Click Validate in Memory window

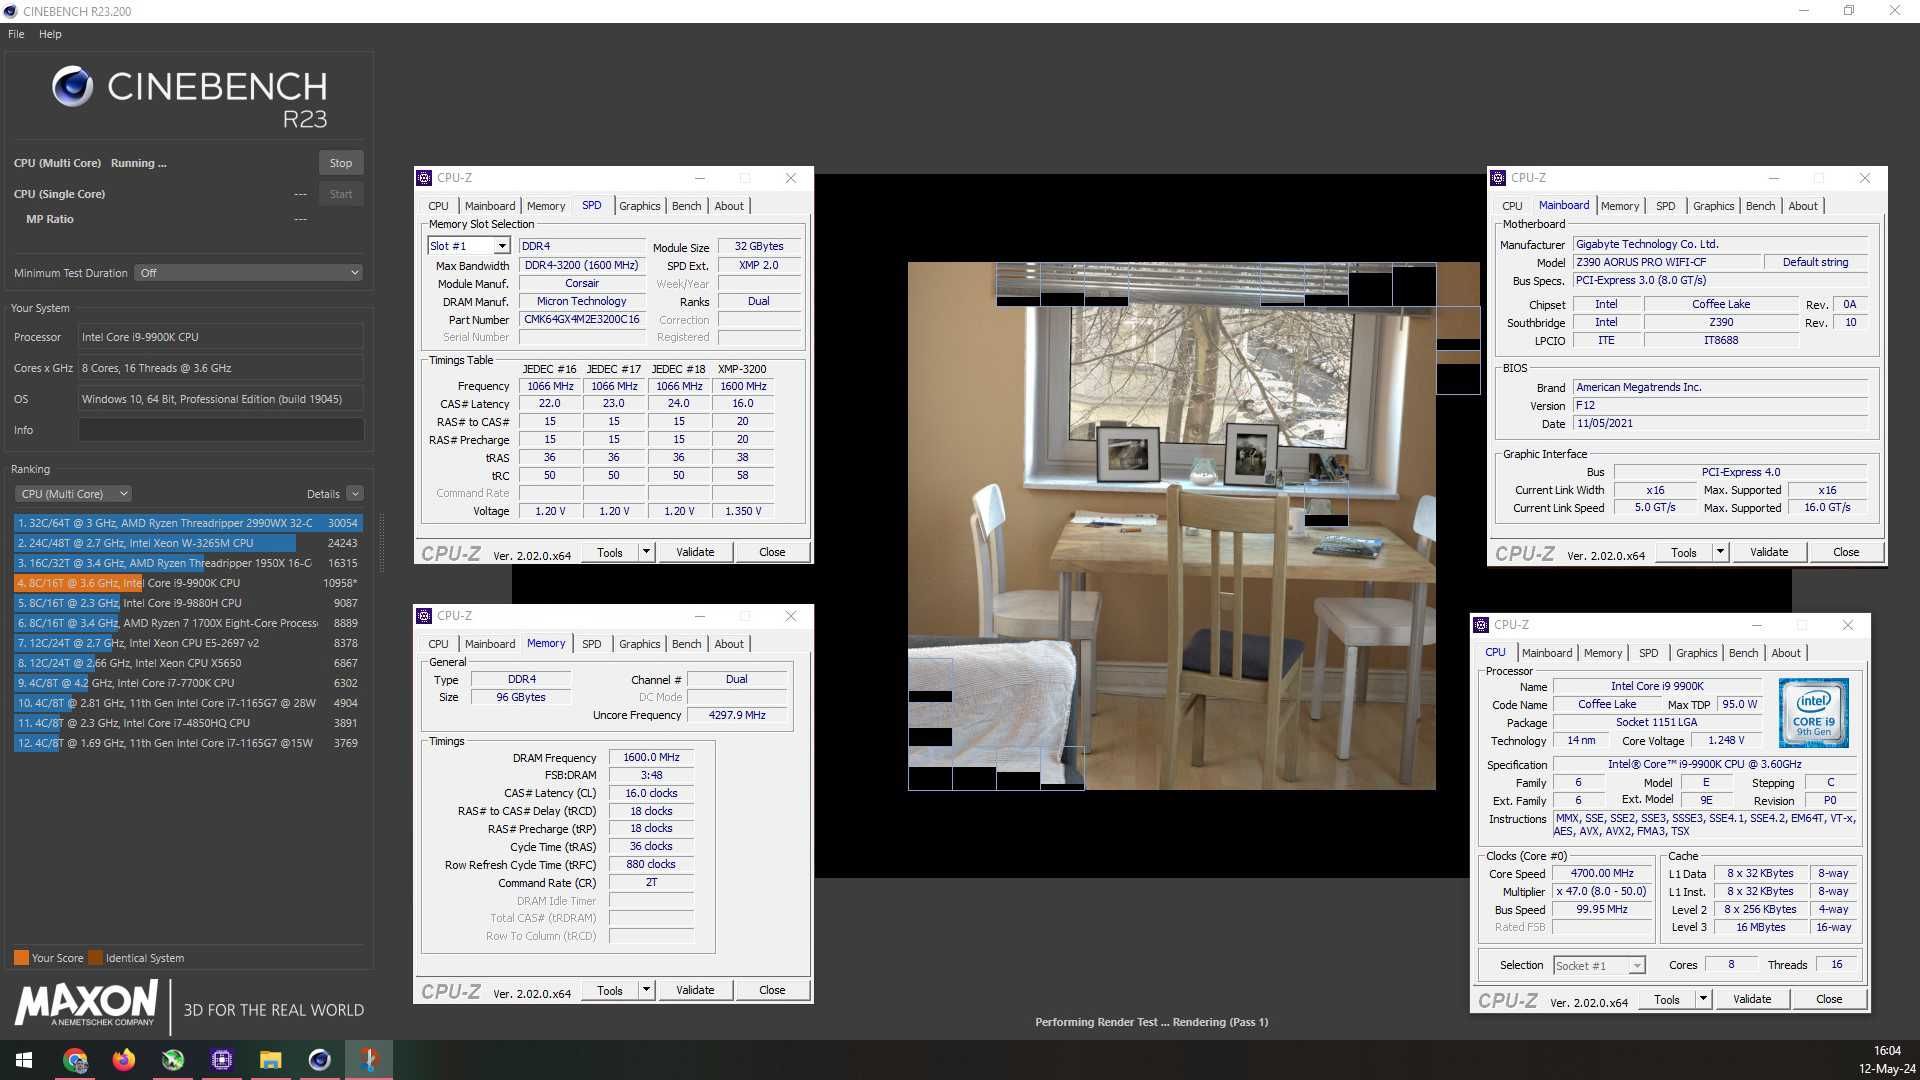pyautogui.click(x=695, y=990)
